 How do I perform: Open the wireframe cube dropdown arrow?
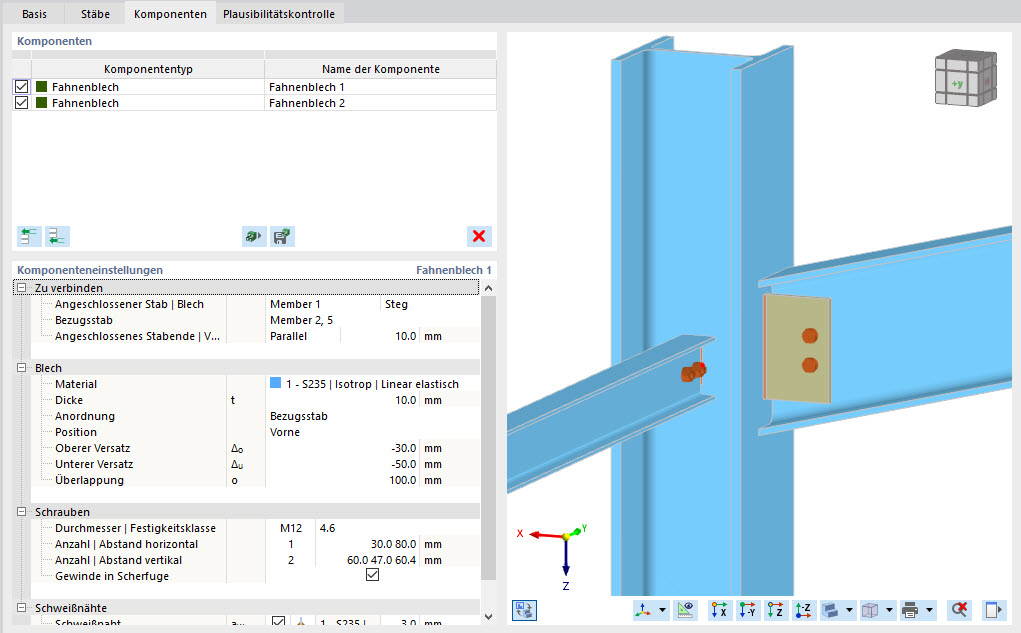coord(889,610)
